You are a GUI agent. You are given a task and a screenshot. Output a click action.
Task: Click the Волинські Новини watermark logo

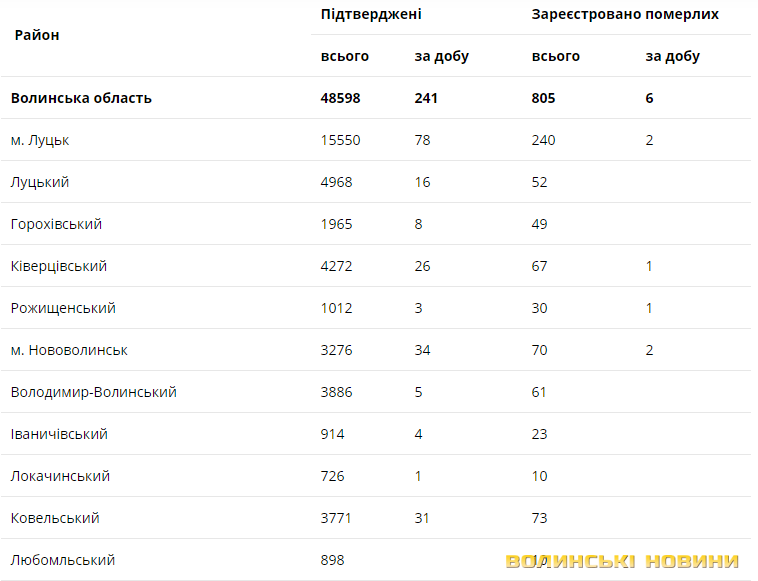(622, 561)
